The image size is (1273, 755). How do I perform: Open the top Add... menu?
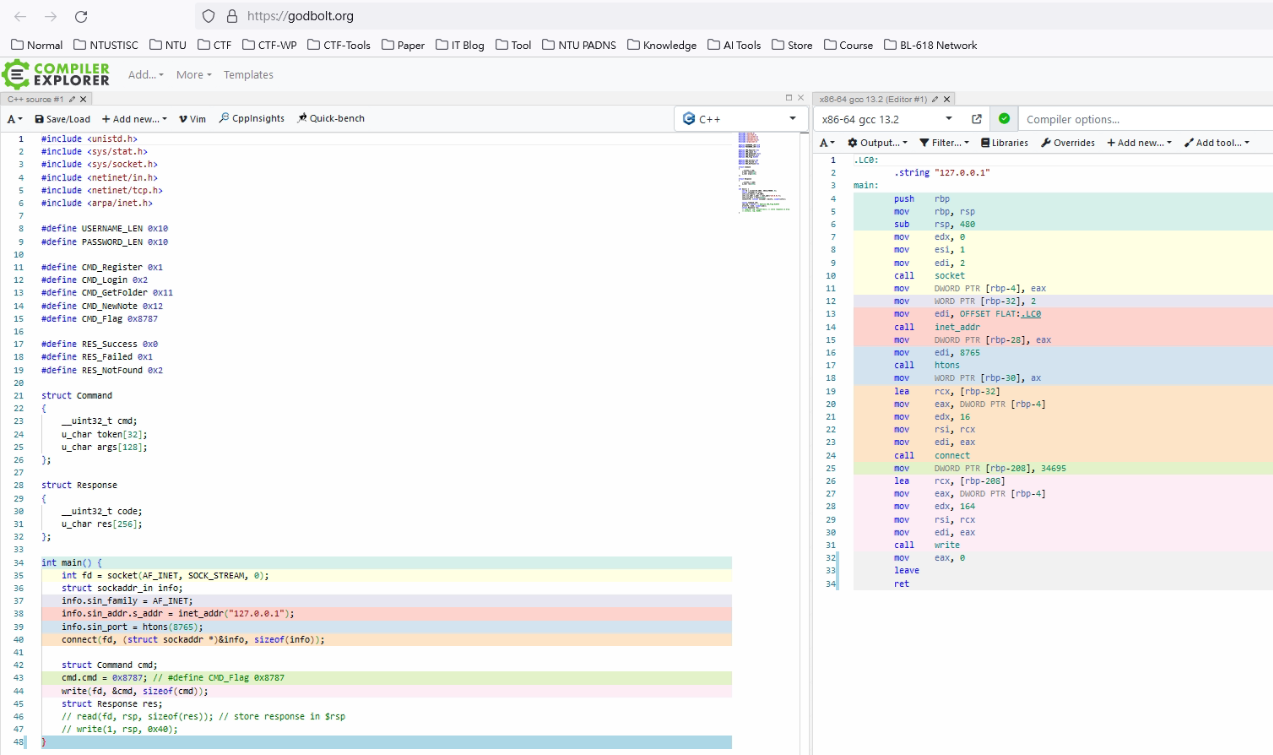tap(146, 75)
